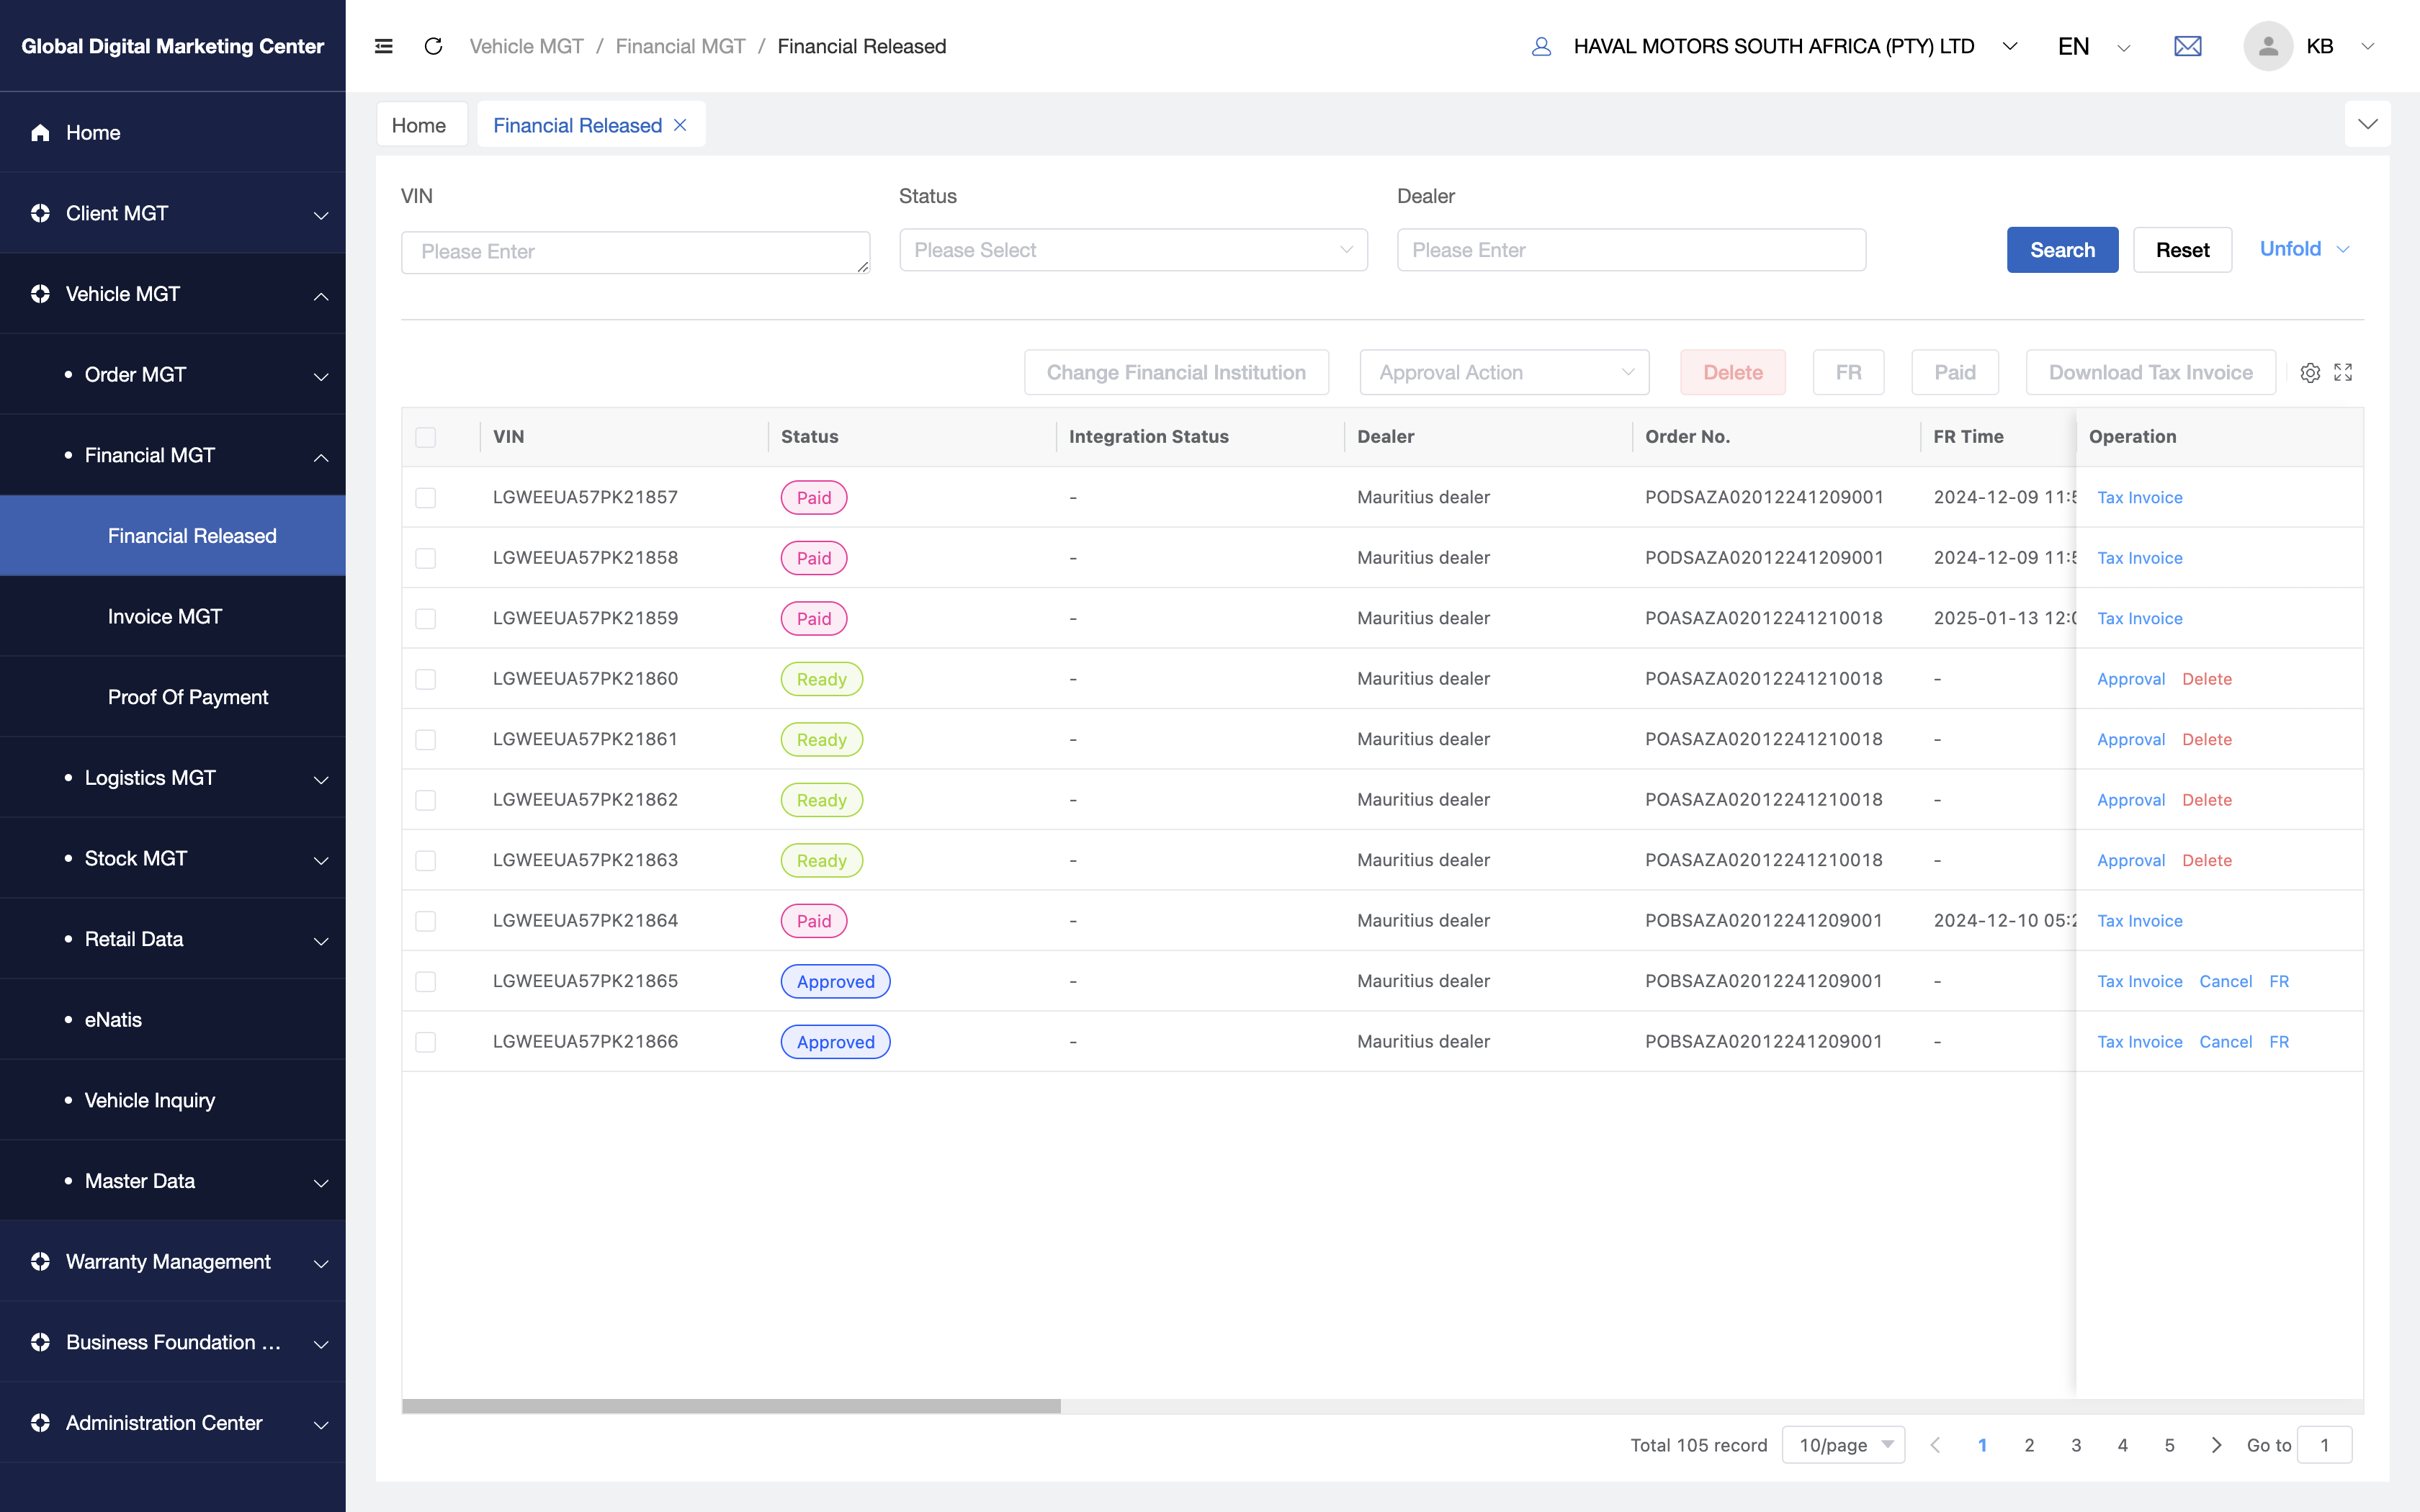Close the Financial Released tab
This screenshot has height=1512, width=2420.
[680, 125]
